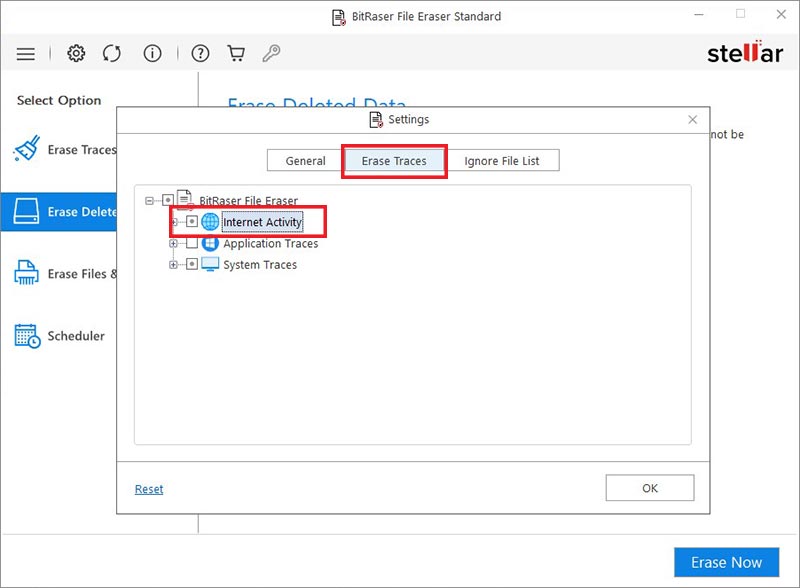
Task: Click the Application Traces Windows icon
Action: coord(210,243)
